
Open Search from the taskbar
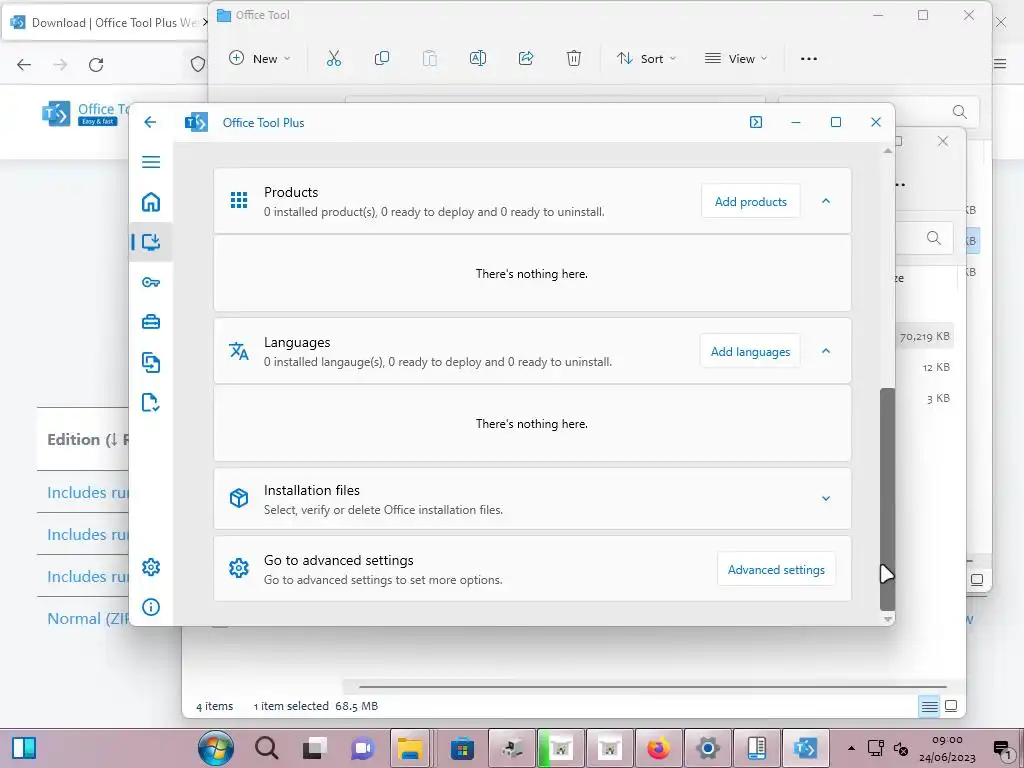tap(266, 748)
